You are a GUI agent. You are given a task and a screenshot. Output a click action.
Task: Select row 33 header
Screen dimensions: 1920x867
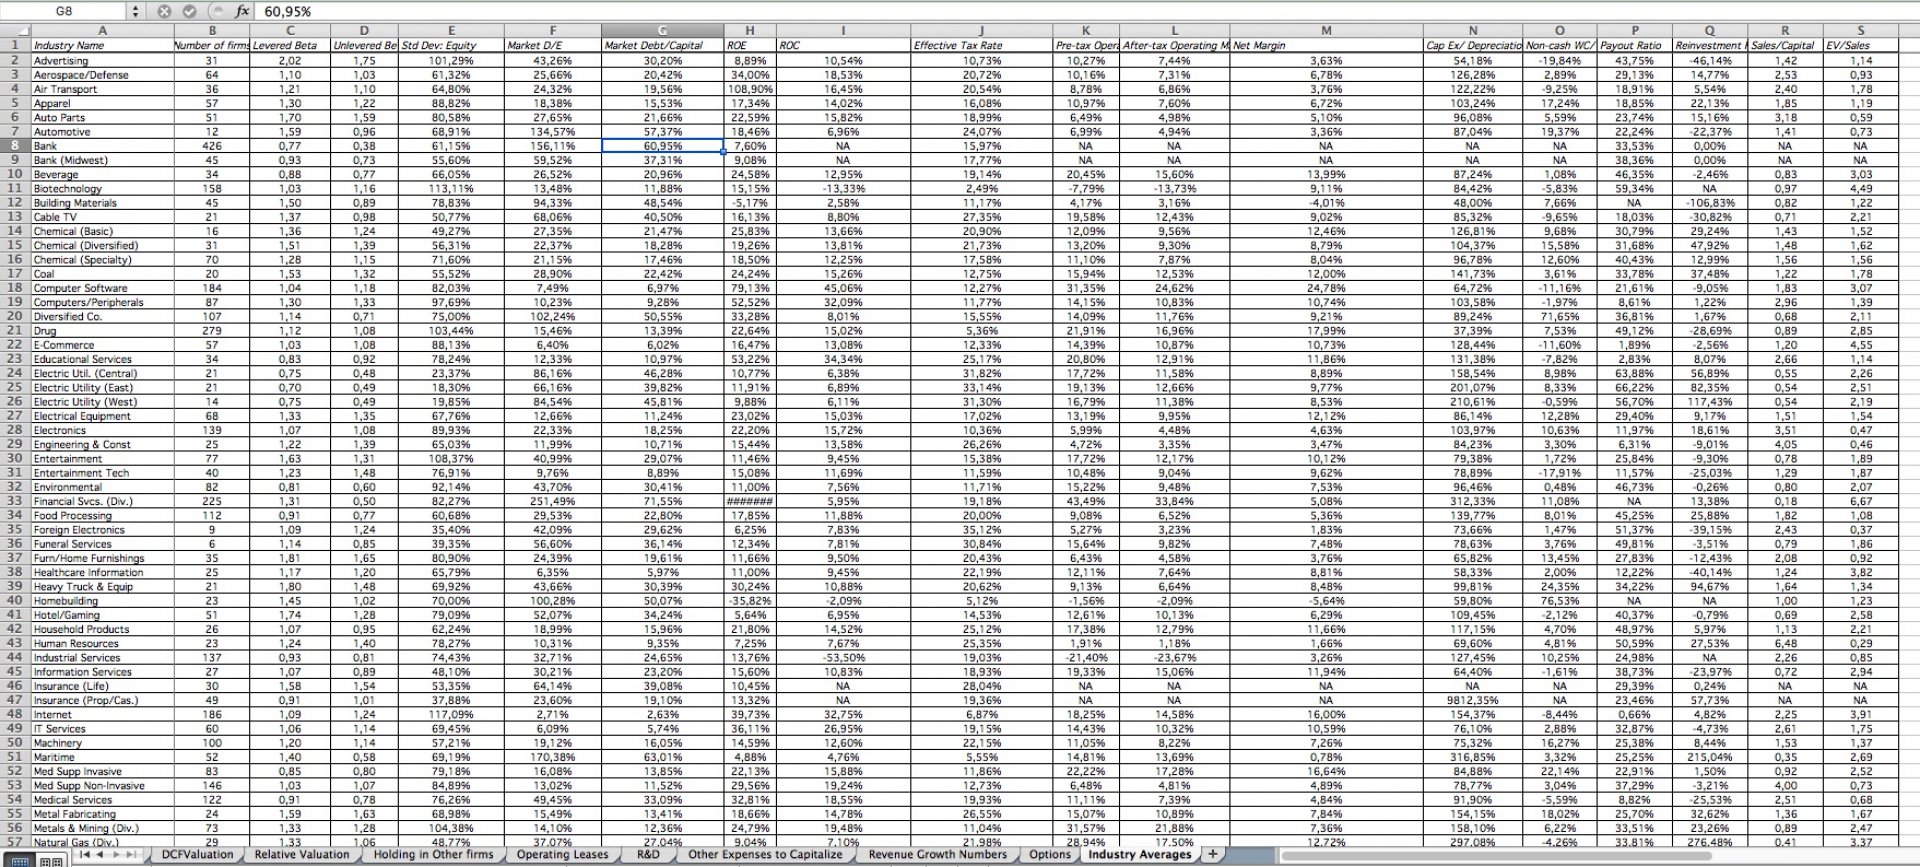click(14, 501)
